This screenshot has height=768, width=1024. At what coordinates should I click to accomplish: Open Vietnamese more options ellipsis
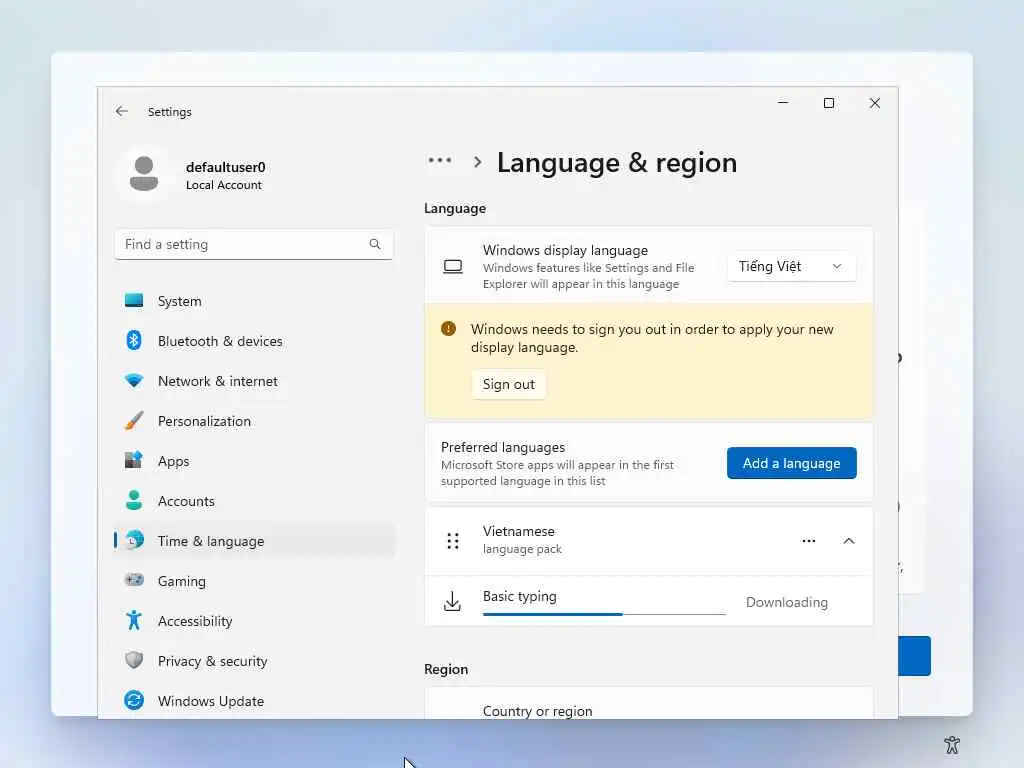pos(808,541)
